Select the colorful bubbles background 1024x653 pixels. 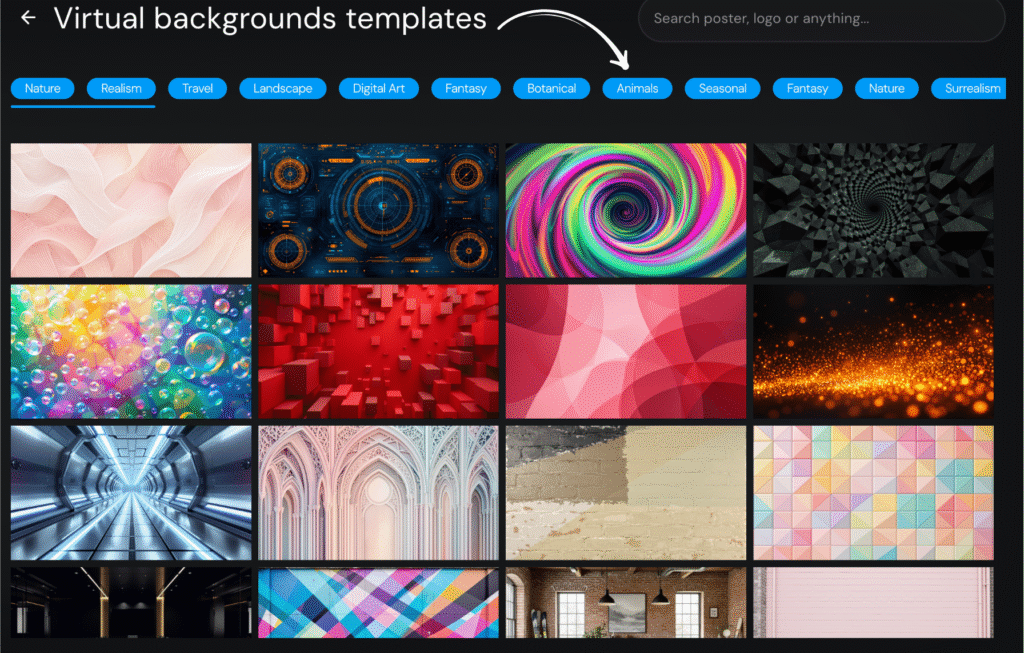pyautogui.click(x=131, y=351)
